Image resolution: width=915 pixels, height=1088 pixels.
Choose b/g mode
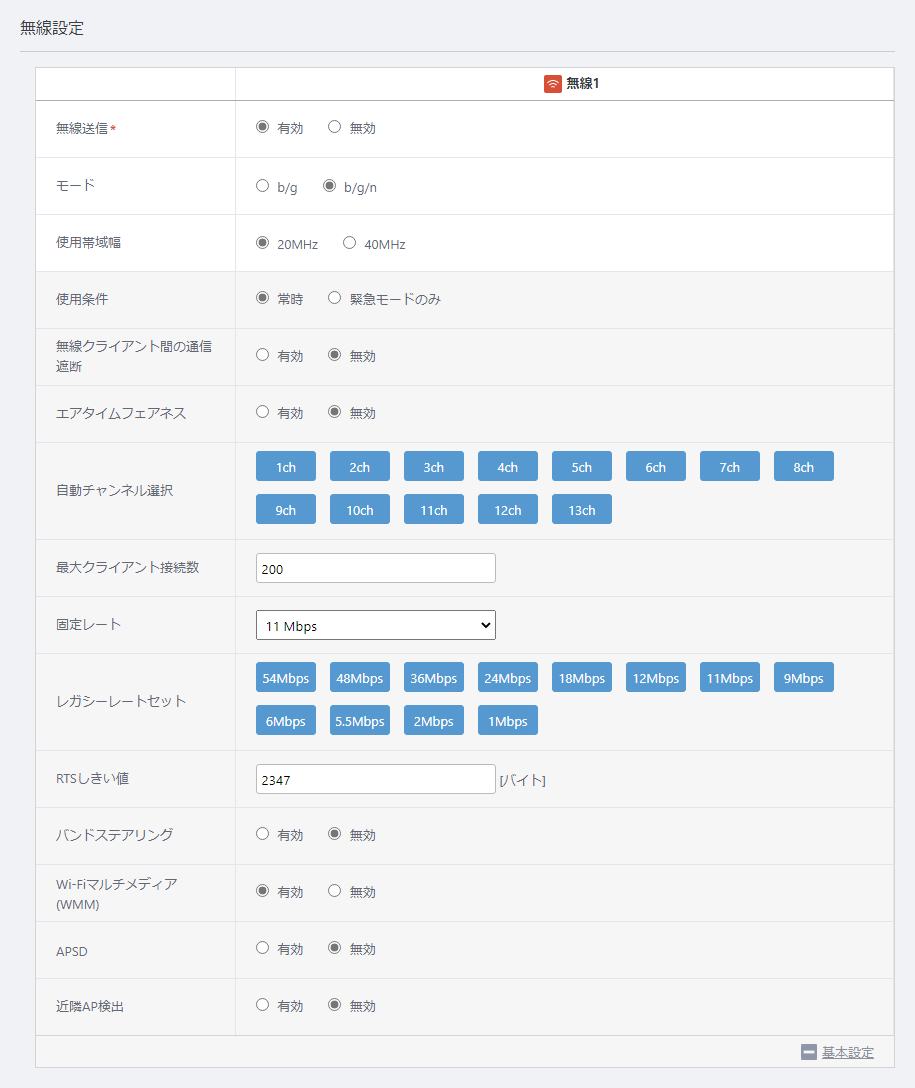(262, 186)
